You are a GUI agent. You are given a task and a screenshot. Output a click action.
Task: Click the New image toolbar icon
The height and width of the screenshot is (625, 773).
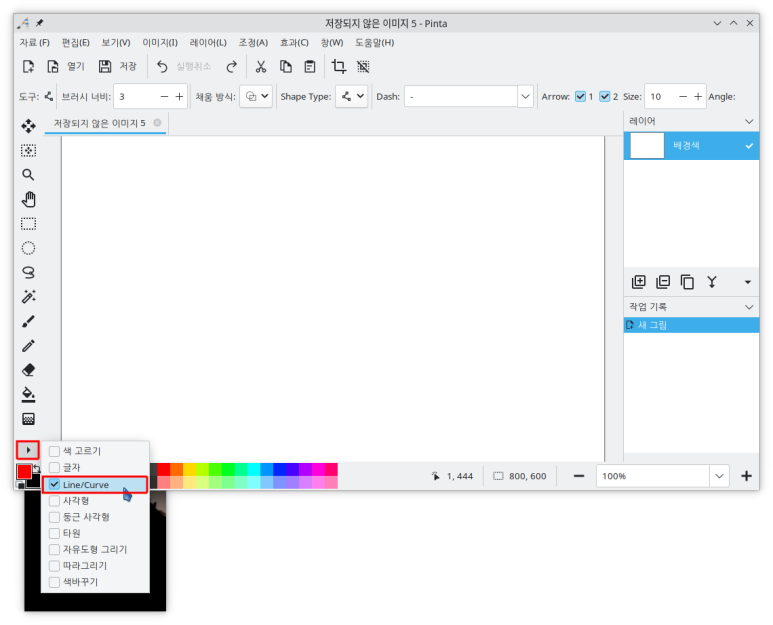(29, 66)
